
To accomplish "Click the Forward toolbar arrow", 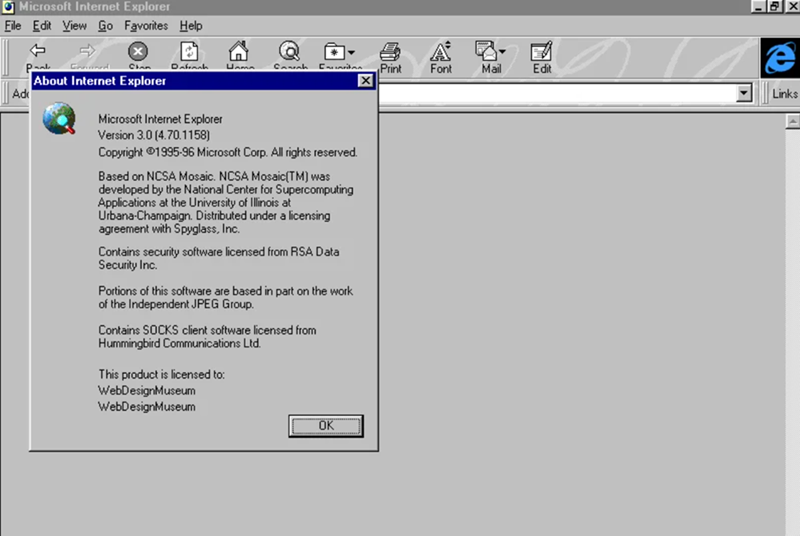I will (x=88, y=51).
